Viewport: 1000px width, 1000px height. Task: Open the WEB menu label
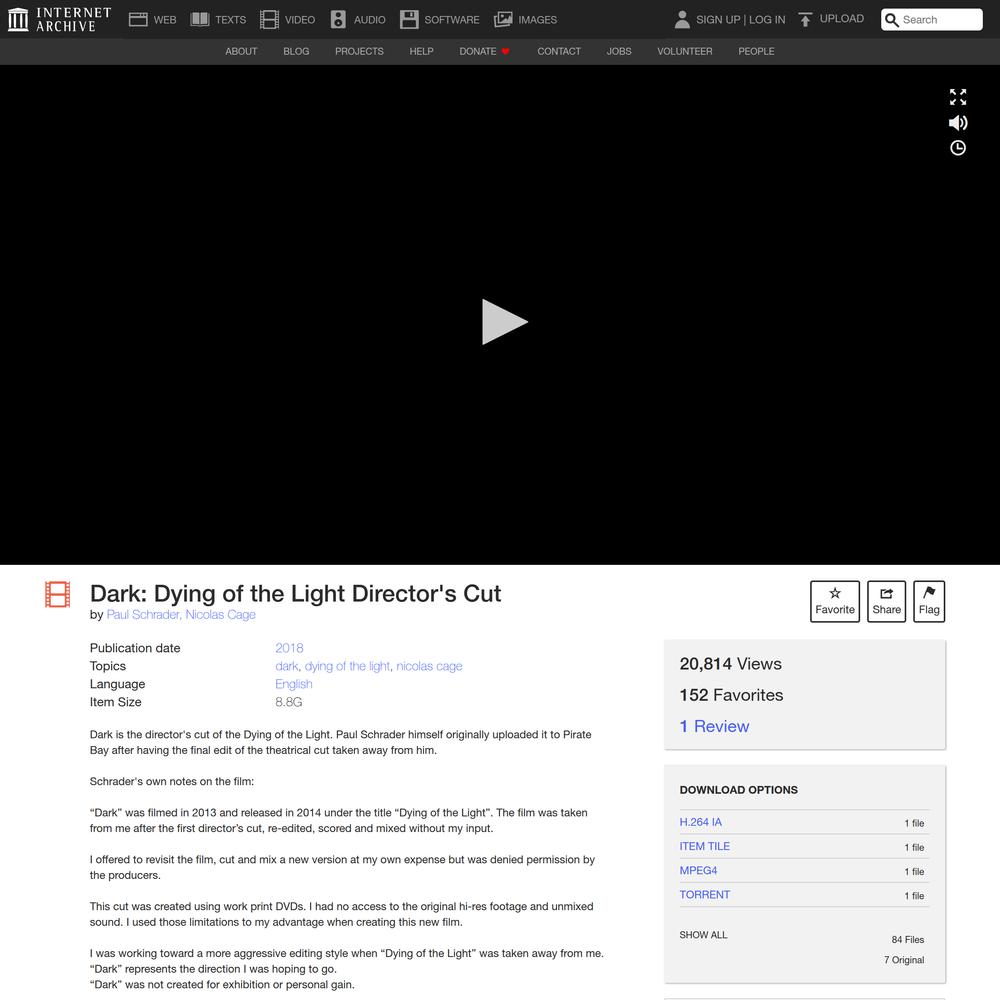(165, 20)
